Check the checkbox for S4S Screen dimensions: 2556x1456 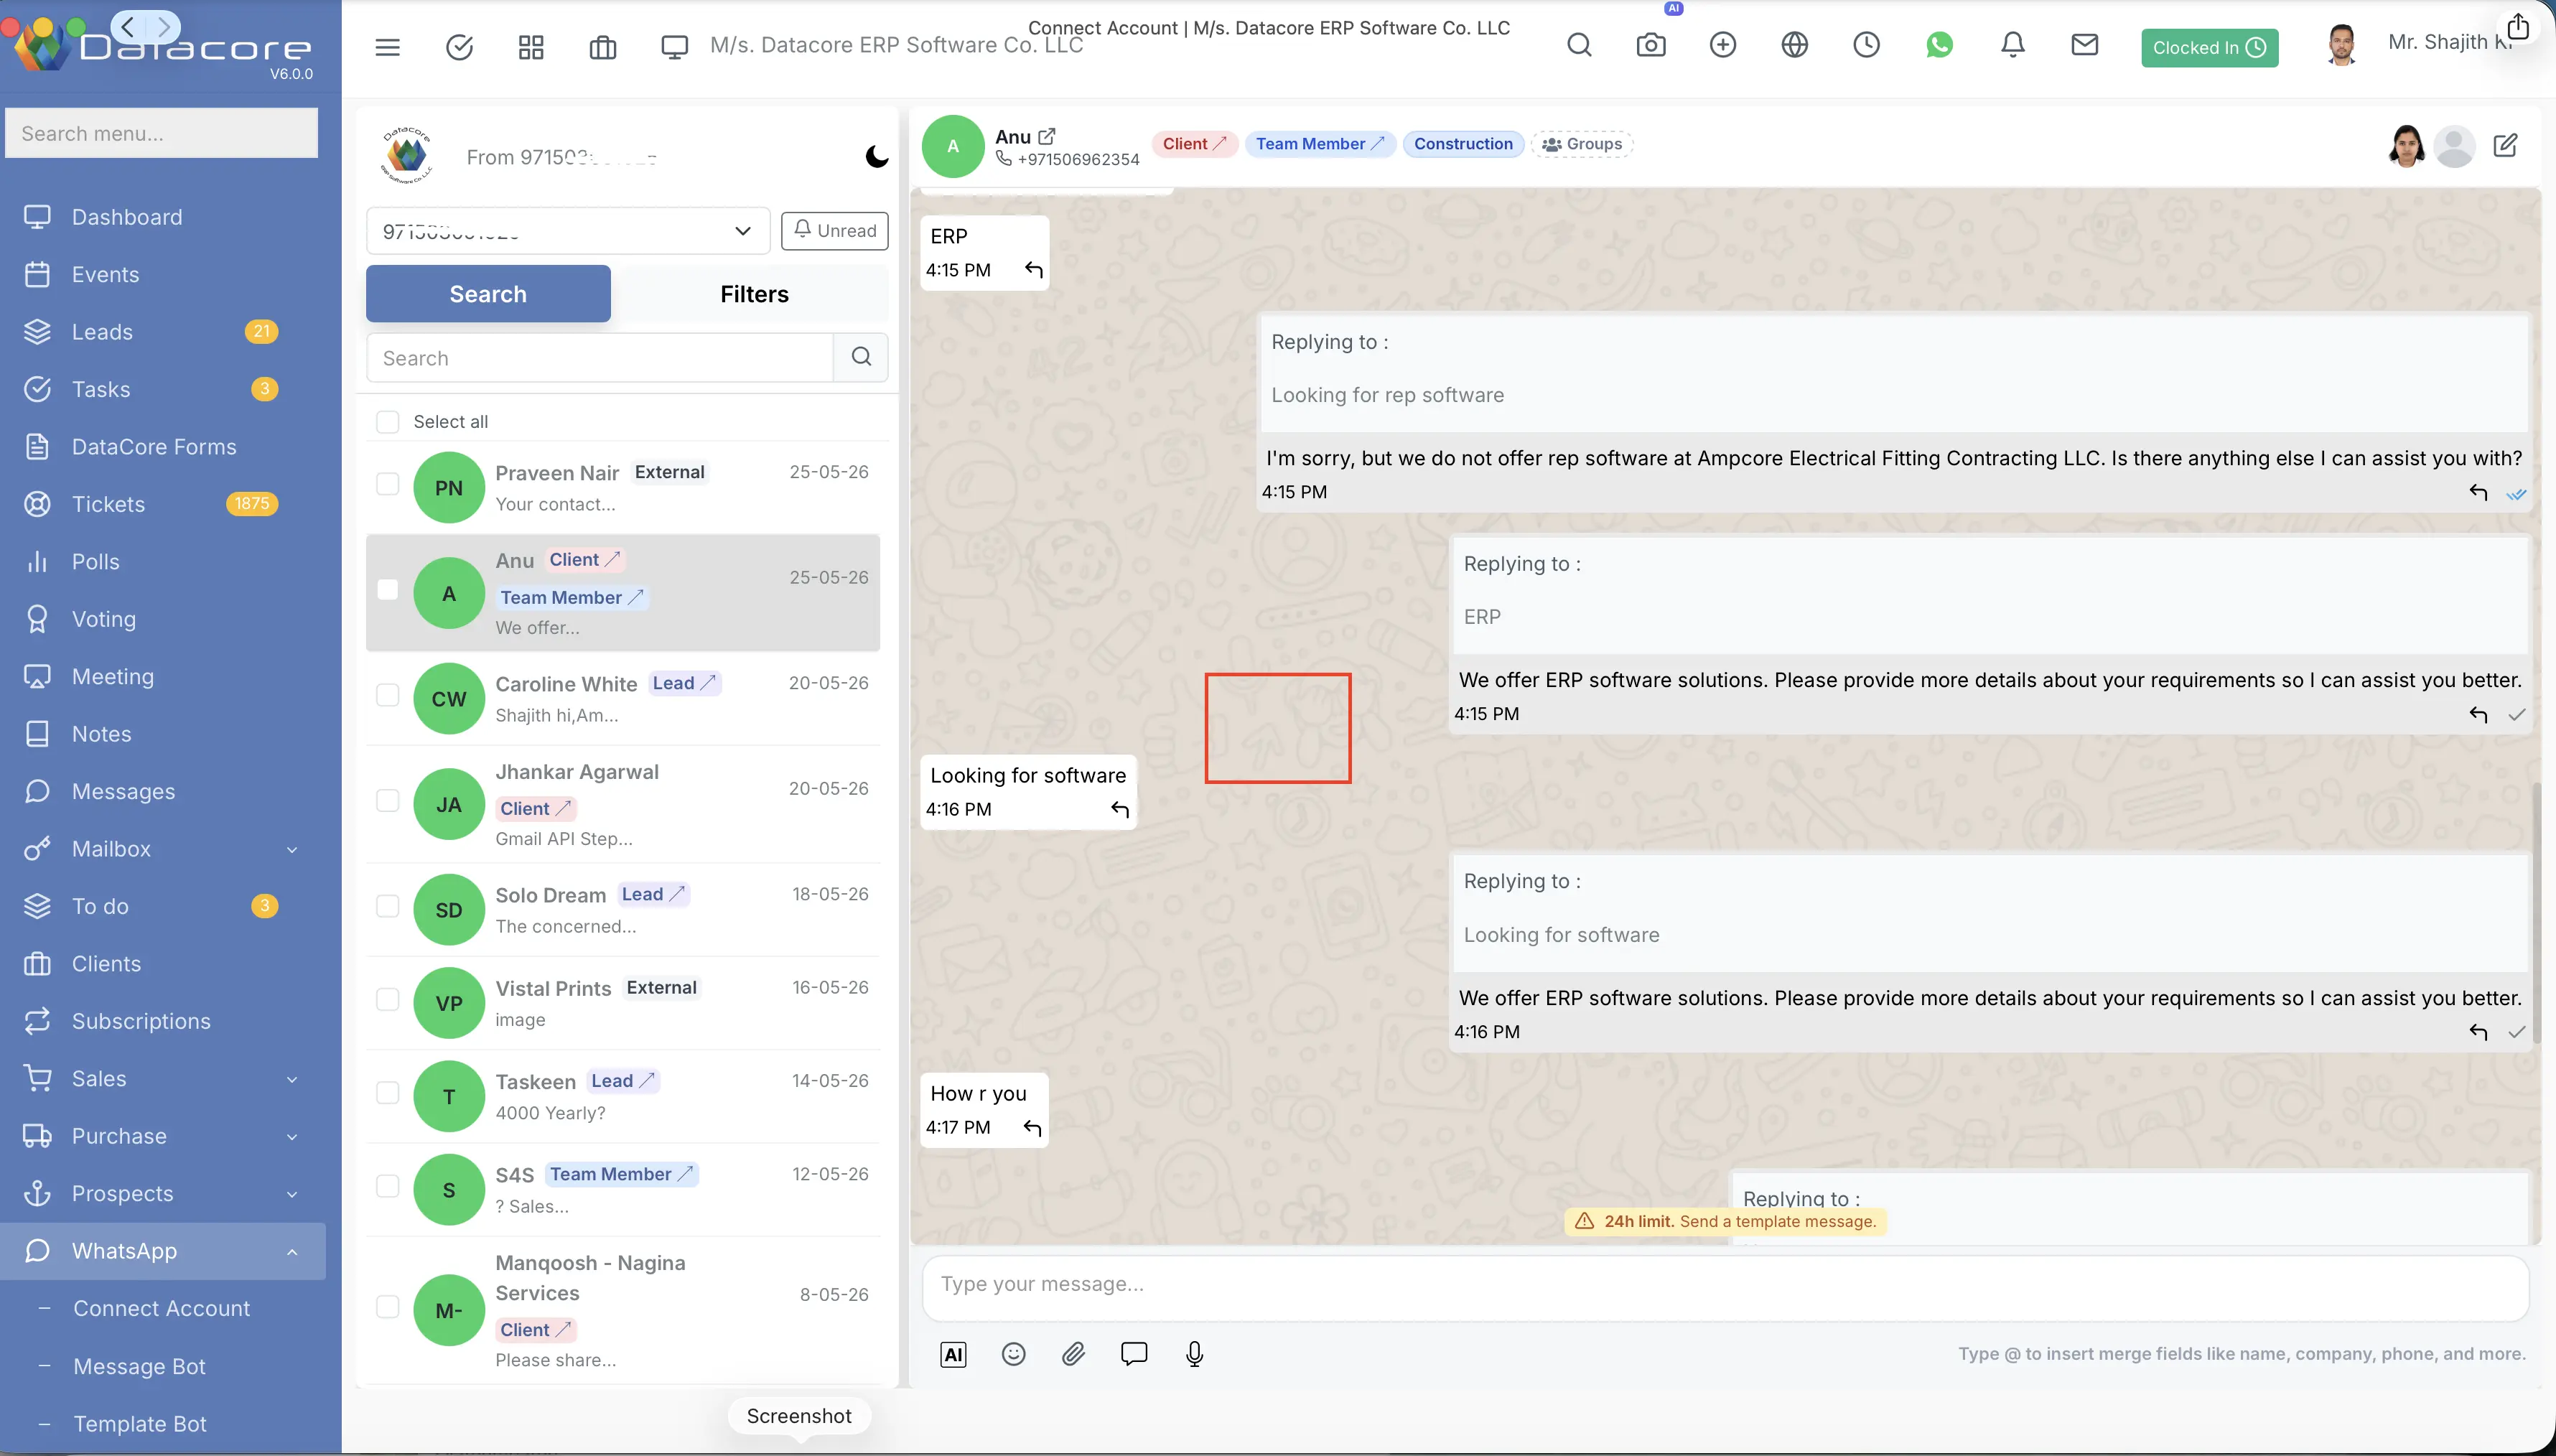(x=387, y=1186)
